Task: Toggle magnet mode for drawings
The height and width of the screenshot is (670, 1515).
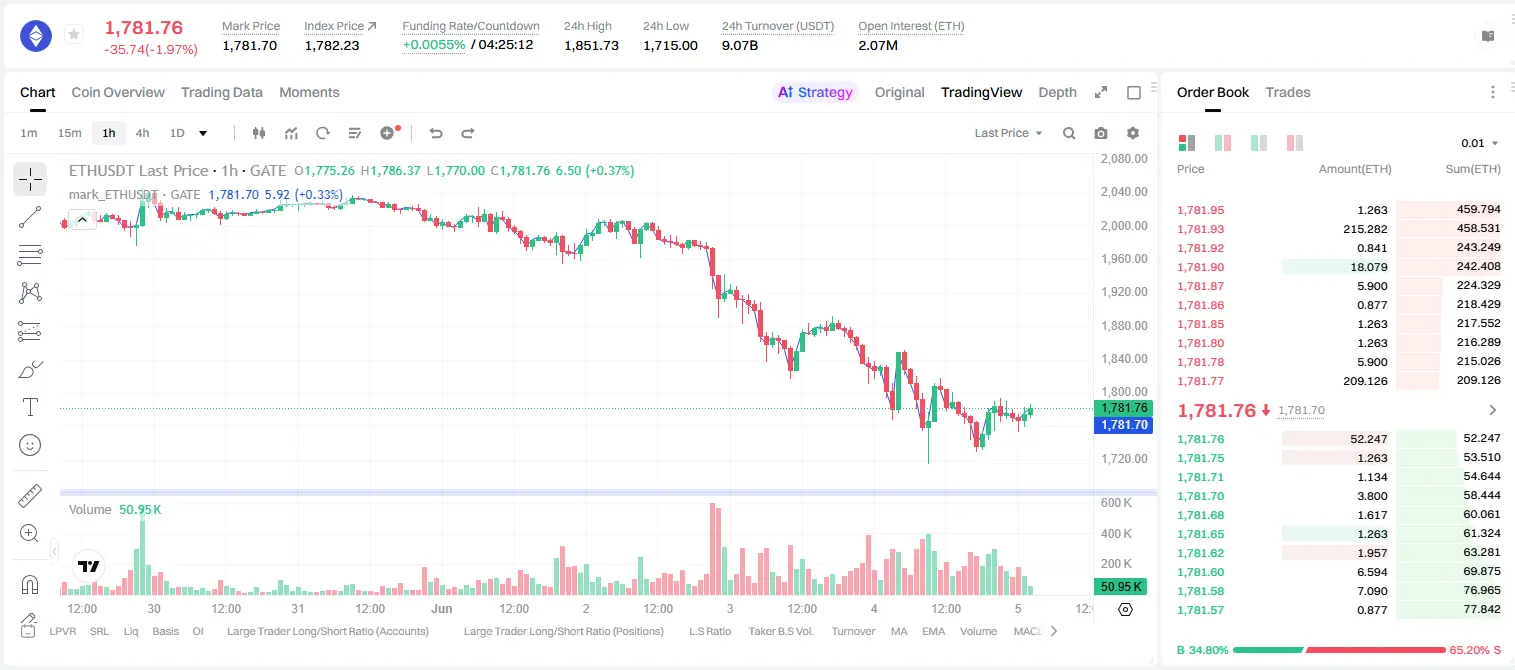Action: (30, 584)
